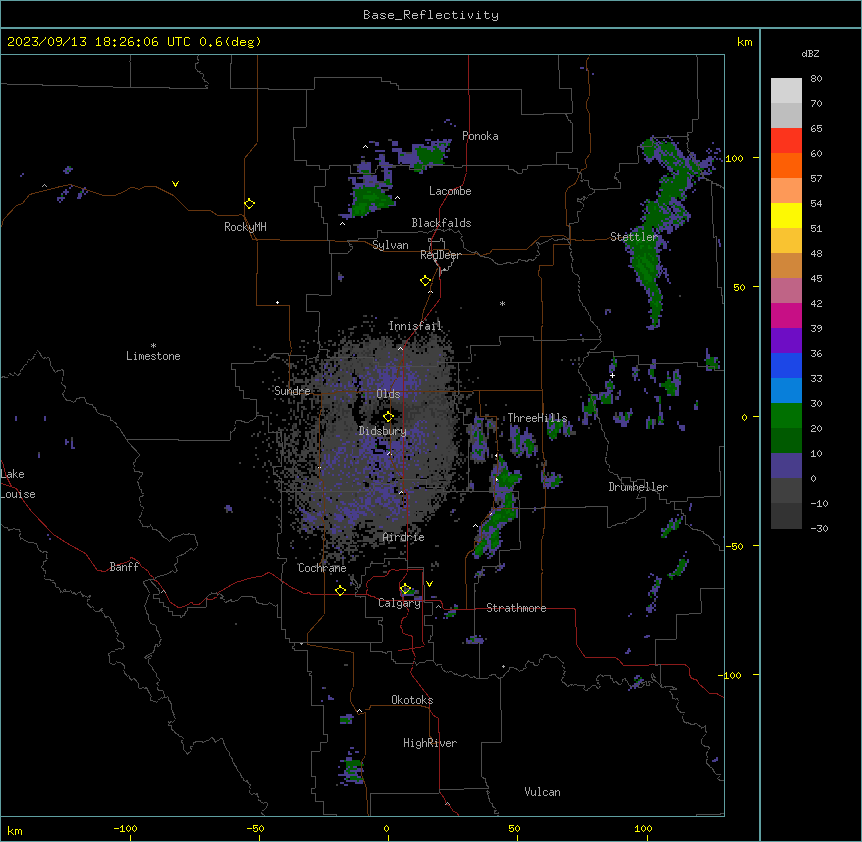Click the Limestone label
862x842 pixels.
(x=153, y=356)
